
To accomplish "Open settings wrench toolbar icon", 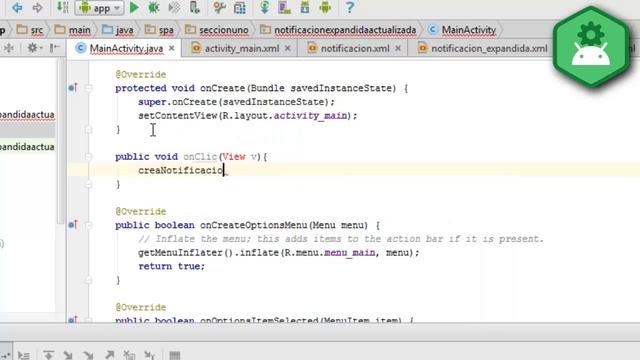I will point(219,7).
